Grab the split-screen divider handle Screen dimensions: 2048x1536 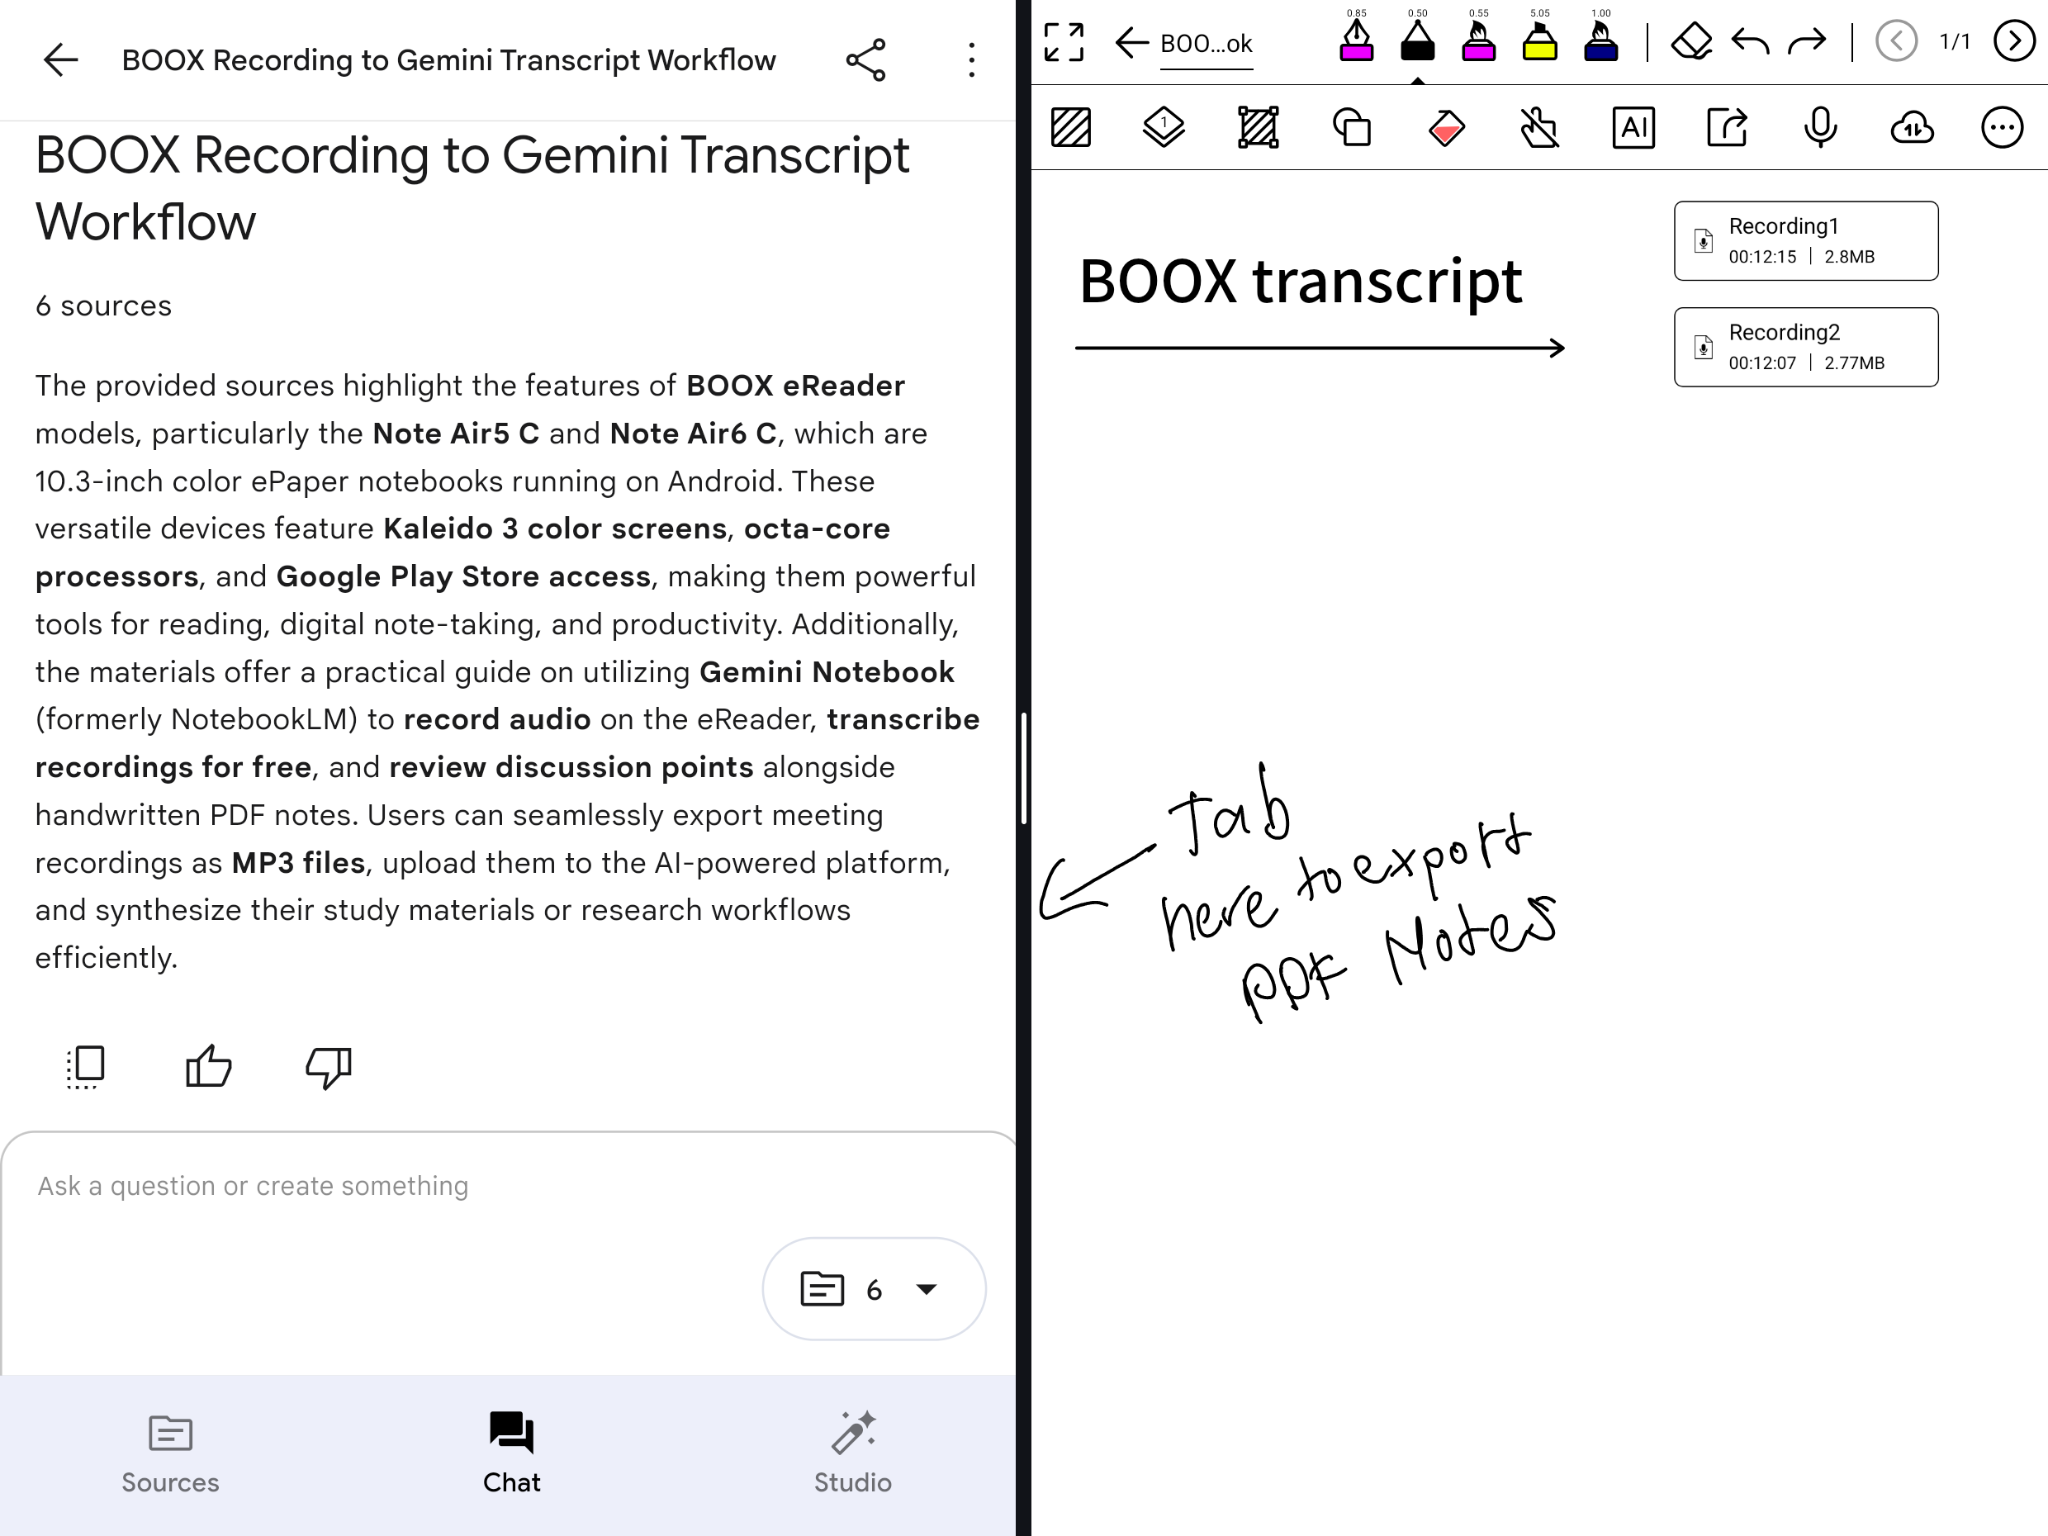(x=1024, y=768)
